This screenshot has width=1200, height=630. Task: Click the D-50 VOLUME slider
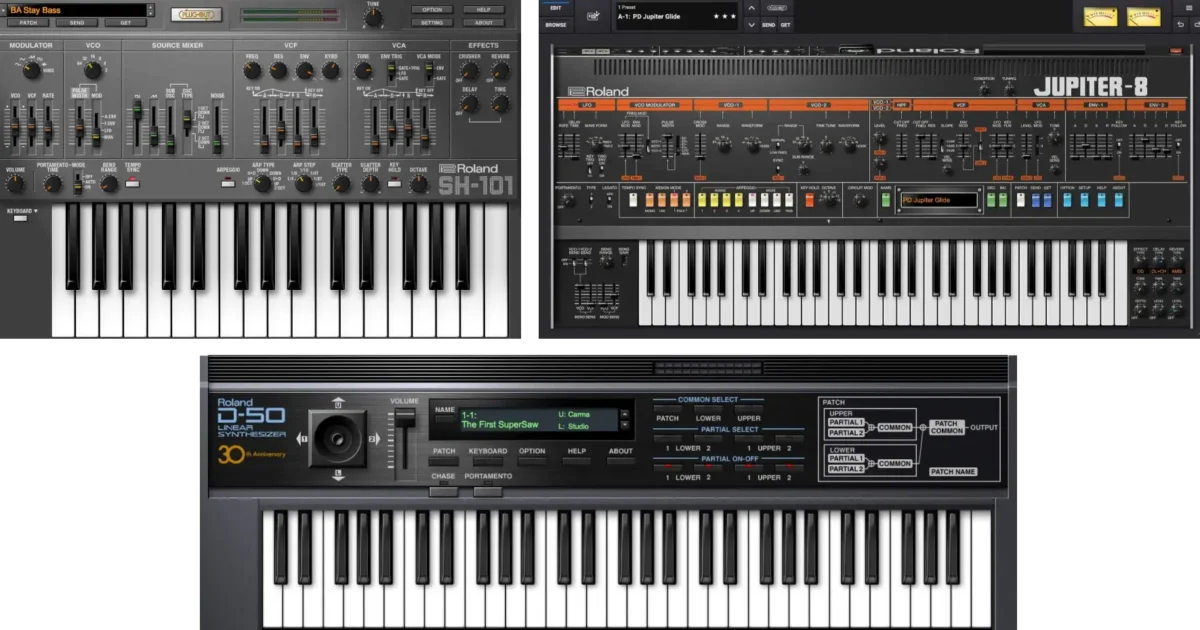pos(404,420)
